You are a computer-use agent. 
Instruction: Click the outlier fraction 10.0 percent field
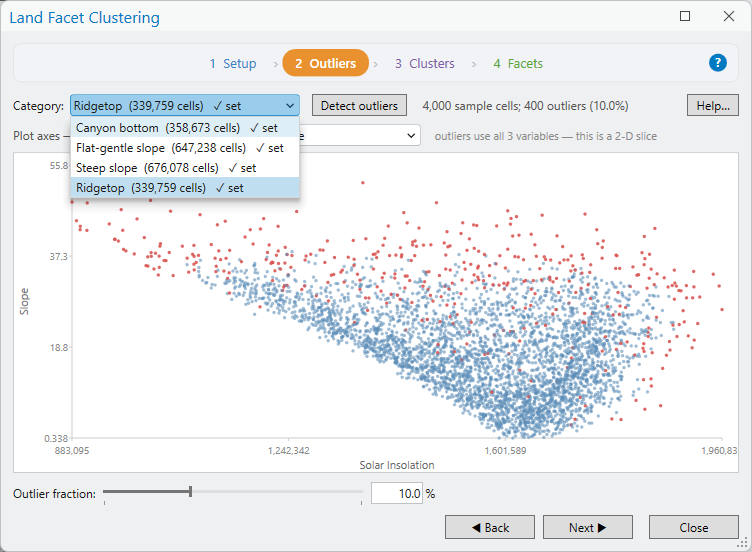click(x=397, y=493)
